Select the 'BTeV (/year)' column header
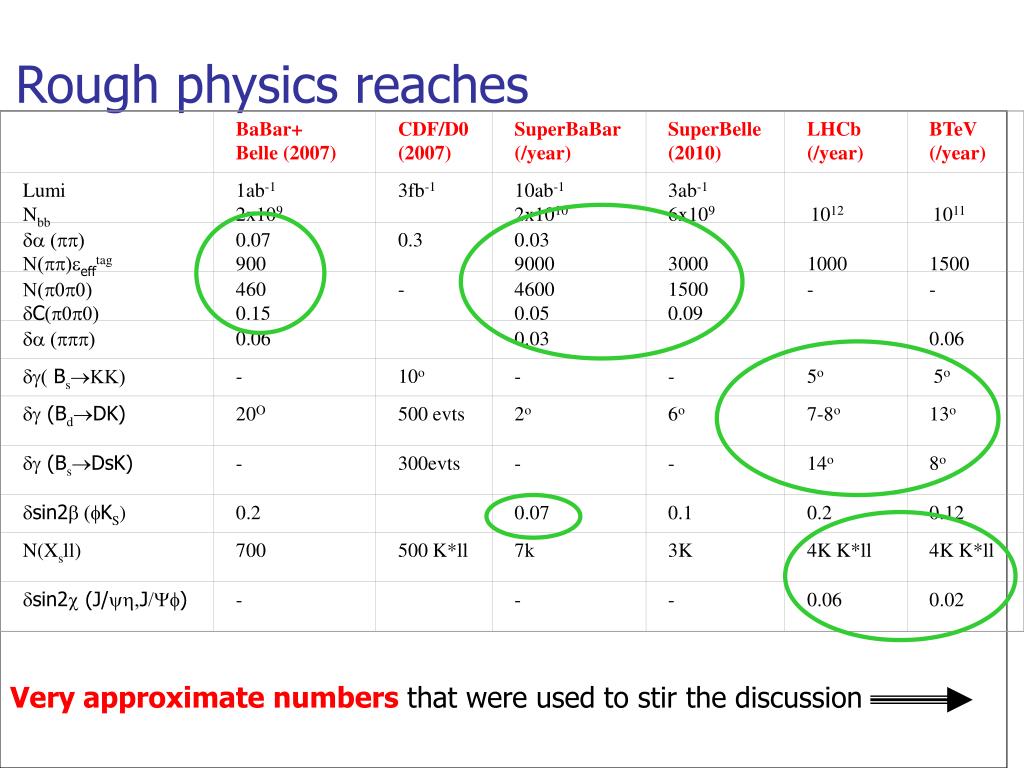Viewport: 1024px width, 768px height. [x=957, y=141]
